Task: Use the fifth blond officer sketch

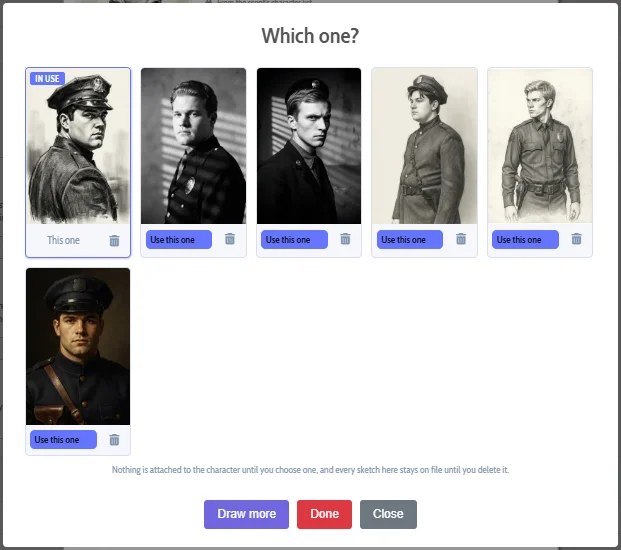Action: point(525,240)
